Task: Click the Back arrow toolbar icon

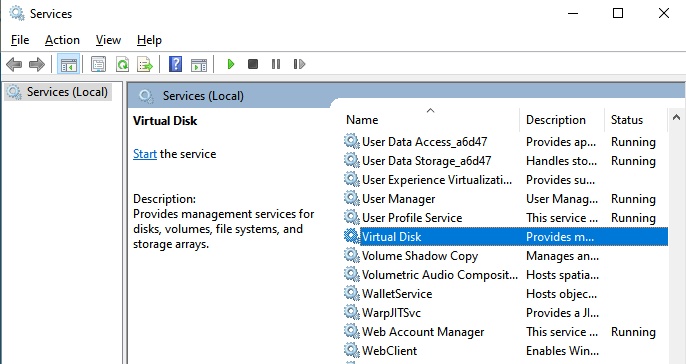Action: tap(14, 65)
